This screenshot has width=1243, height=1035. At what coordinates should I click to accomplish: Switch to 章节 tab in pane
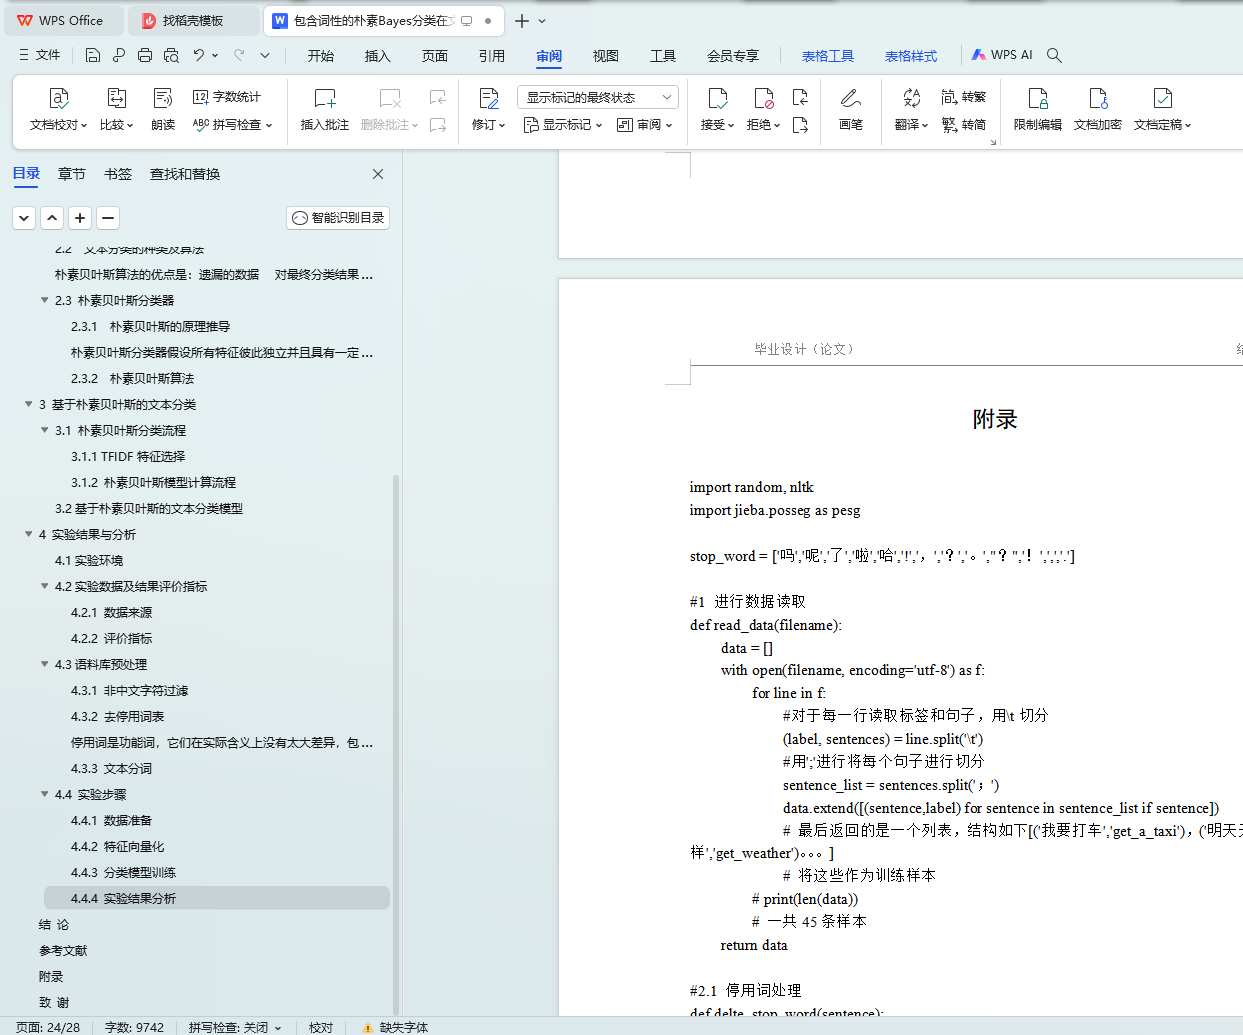(72, 174)
